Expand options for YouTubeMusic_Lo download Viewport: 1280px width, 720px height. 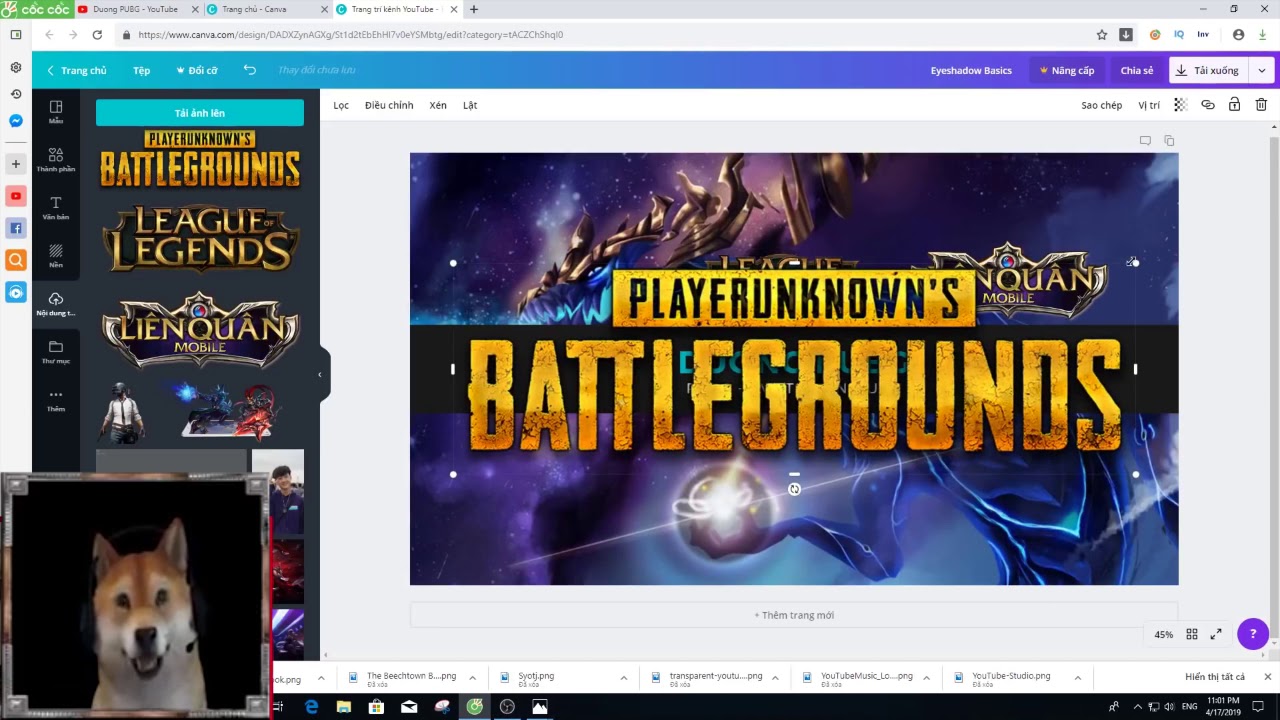[926, 678]
